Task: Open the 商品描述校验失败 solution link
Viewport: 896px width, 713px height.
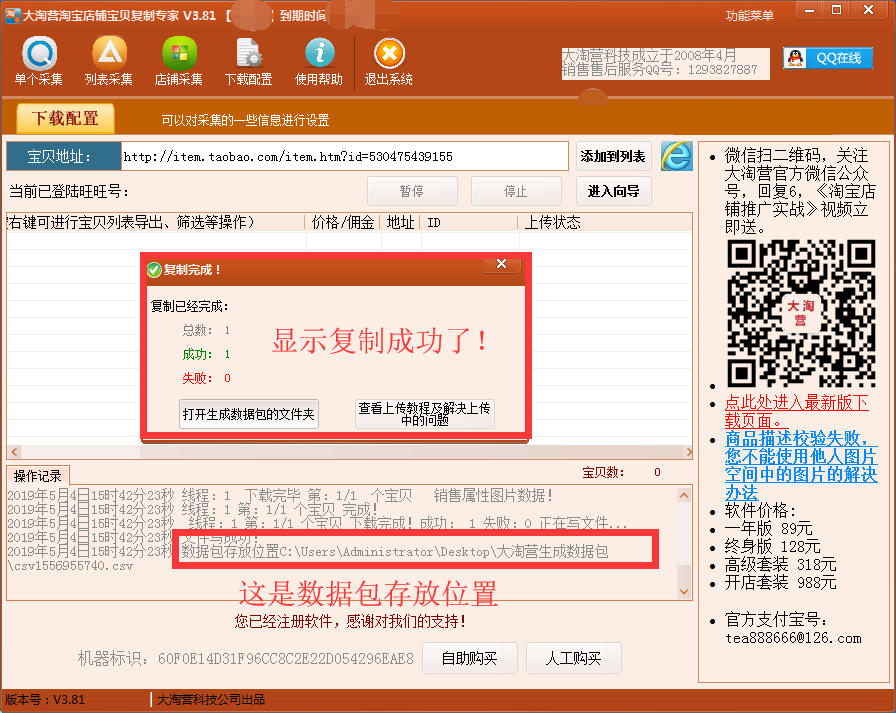Action: [801, 465]
